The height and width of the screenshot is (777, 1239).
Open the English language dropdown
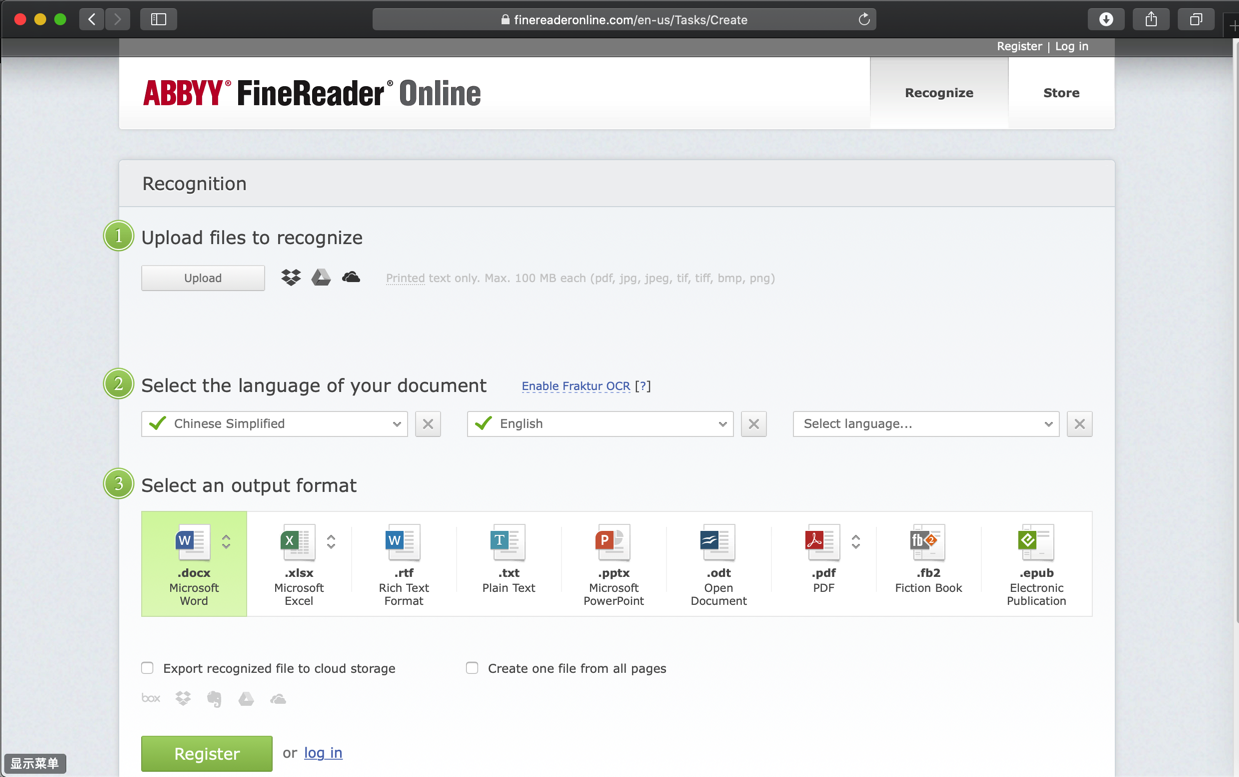(x=601, y=424)
